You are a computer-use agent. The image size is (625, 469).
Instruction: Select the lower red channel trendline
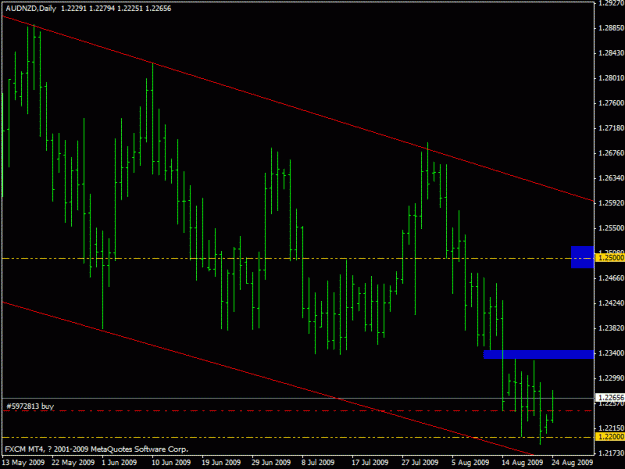(267, 378)
